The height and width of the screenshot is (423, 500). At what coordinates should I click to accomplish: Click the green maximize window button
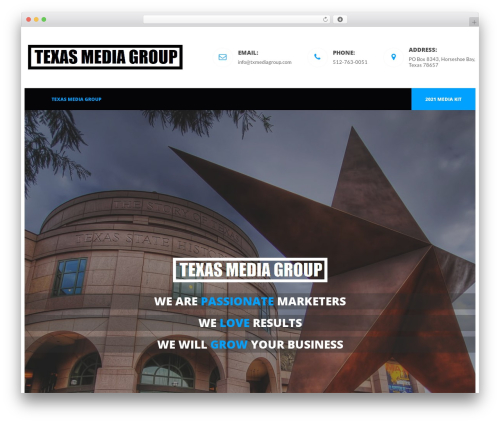pos(44,19)
